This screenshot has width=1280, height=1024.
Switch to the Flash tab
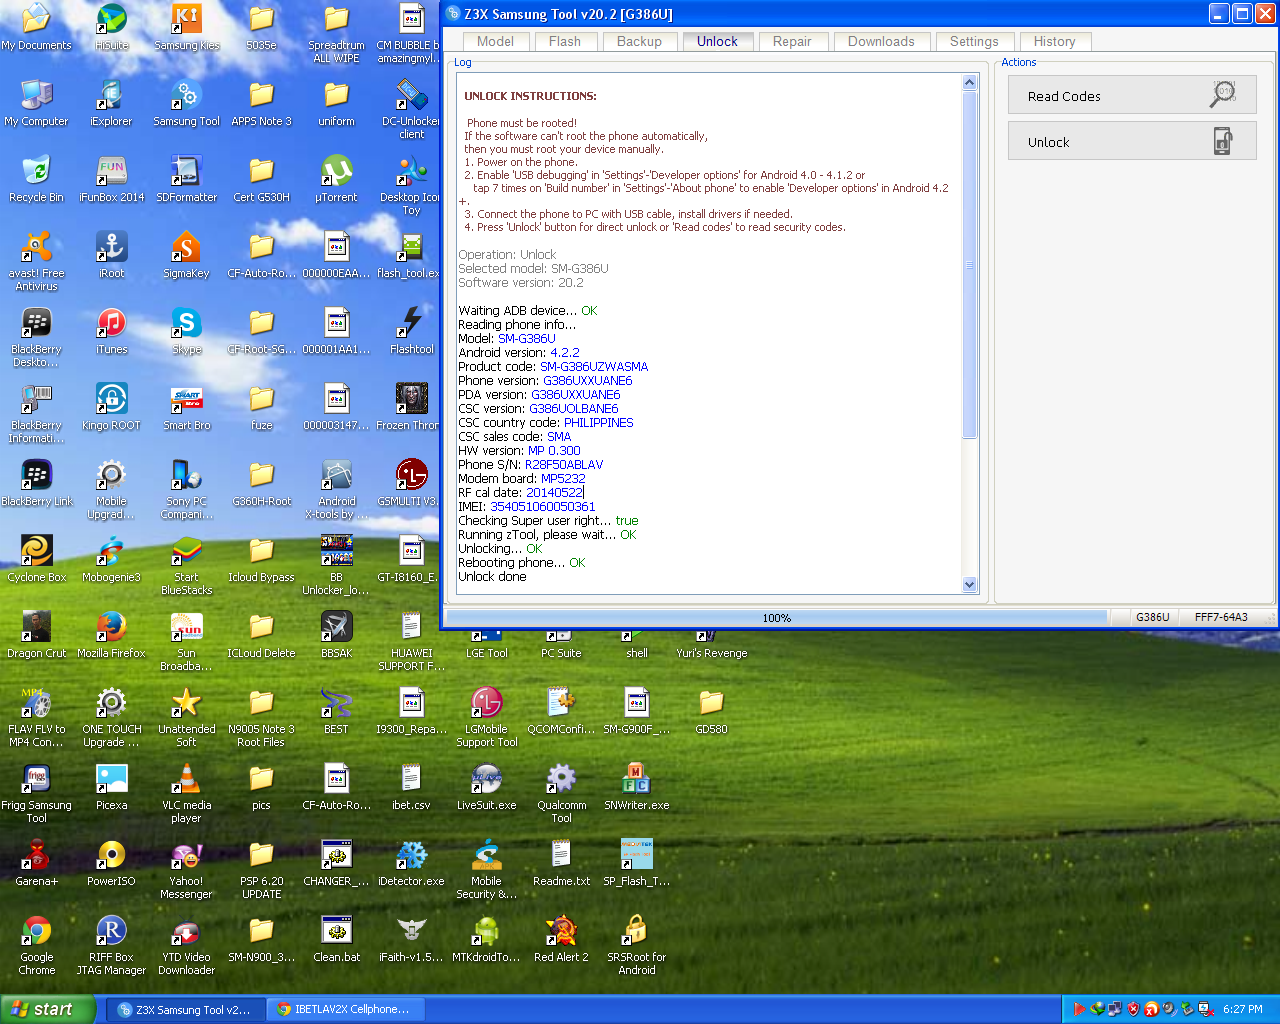[x=564, y=41]
